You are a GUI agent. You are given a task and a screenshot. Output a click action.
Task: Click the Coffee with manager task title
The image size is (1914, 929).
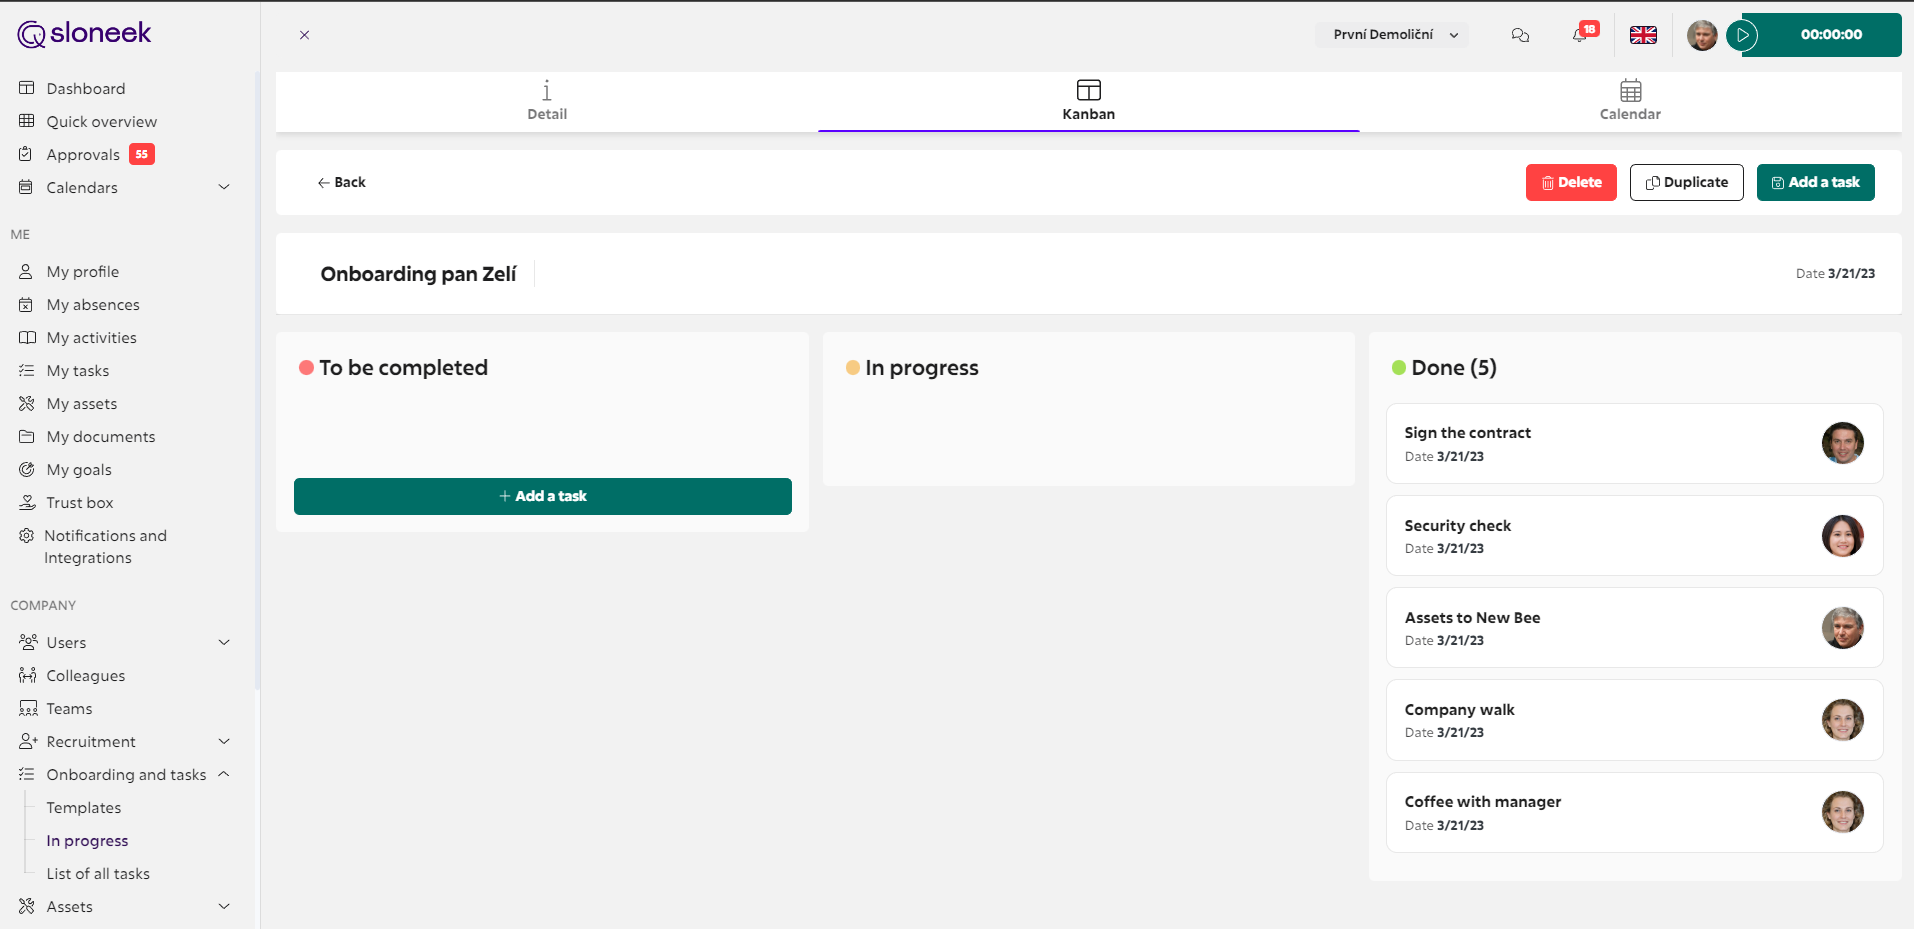pyautogui.click(x=1482, y=802)
